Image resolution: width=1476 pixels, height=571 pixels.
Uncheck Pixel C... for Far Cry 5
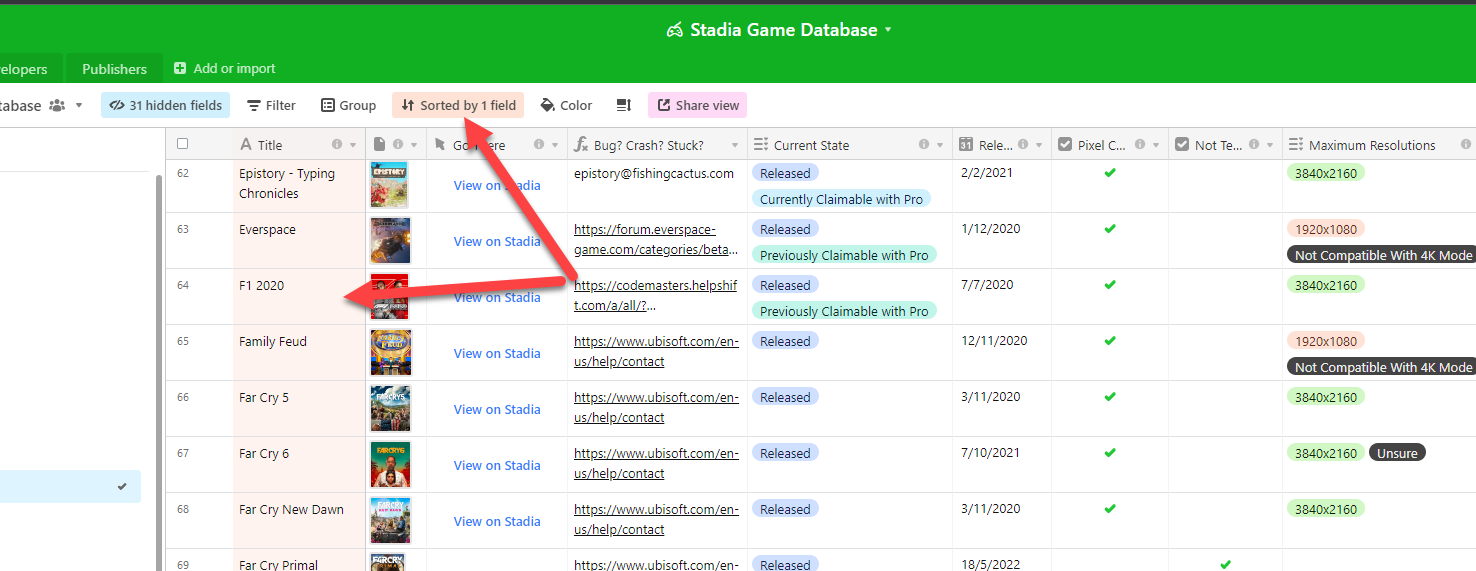coord(1110,397)
